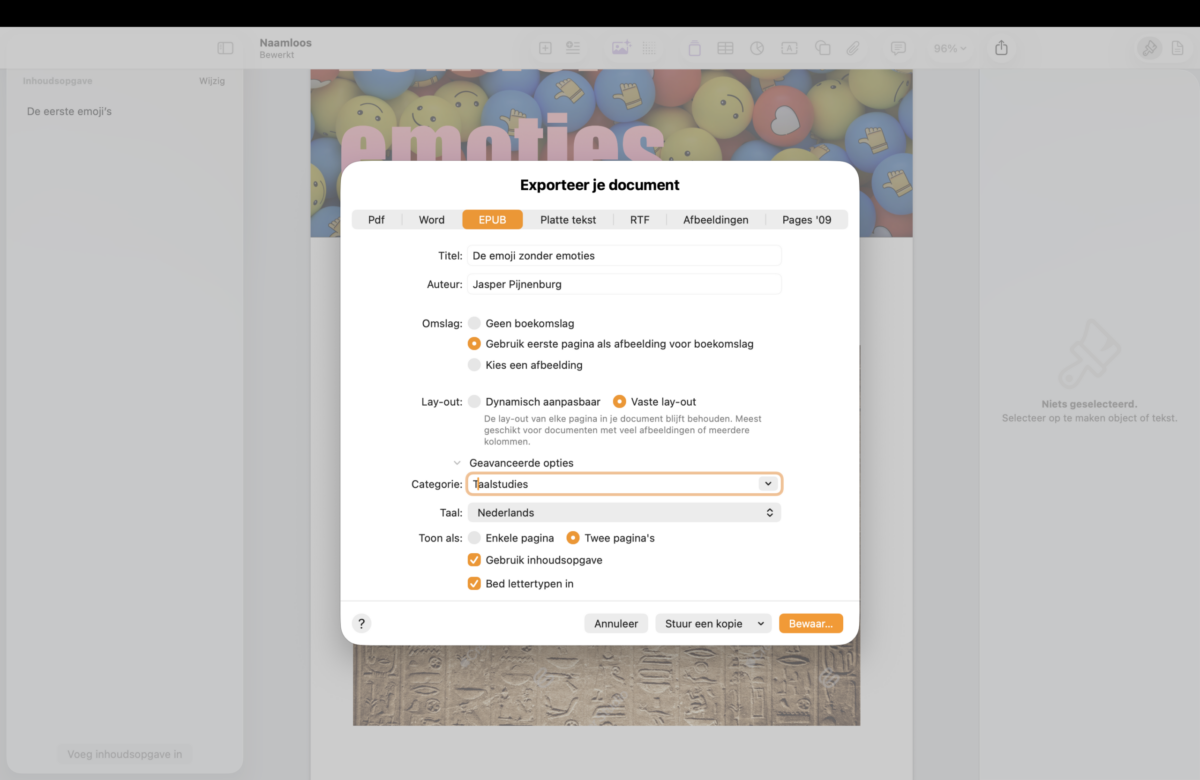This screenshot has width=1200, height=780.
Task: Open the share icon in toolbar
Action: 1001,48
